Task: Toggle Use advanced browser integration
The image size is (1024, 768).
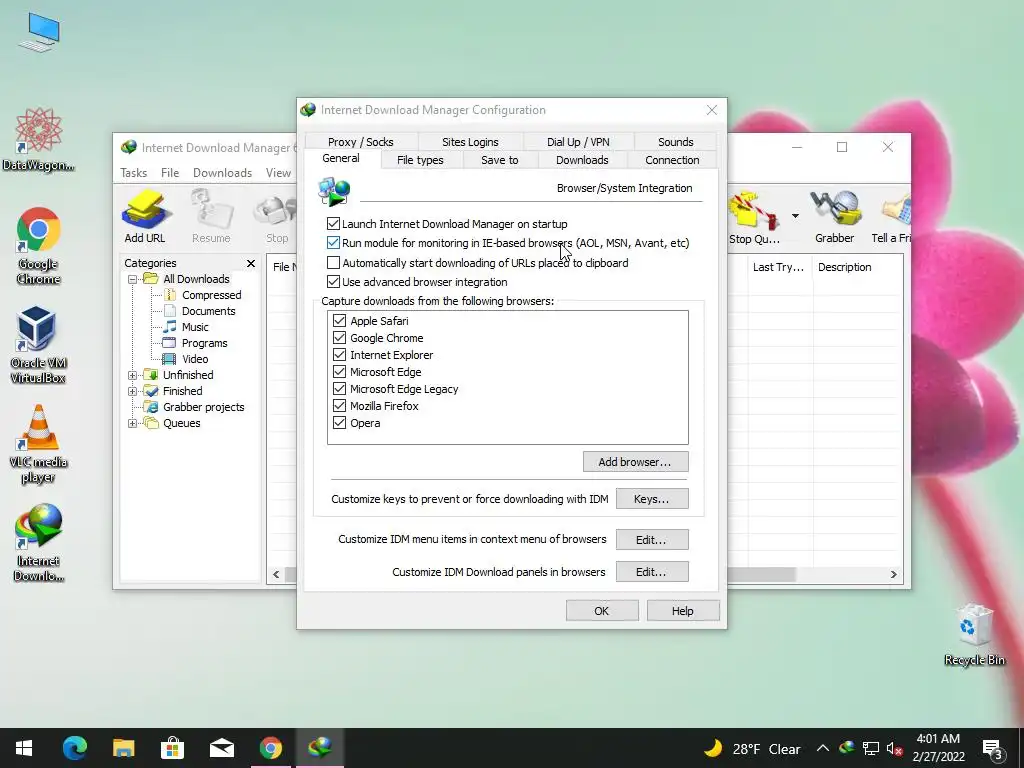Action: 333,281
